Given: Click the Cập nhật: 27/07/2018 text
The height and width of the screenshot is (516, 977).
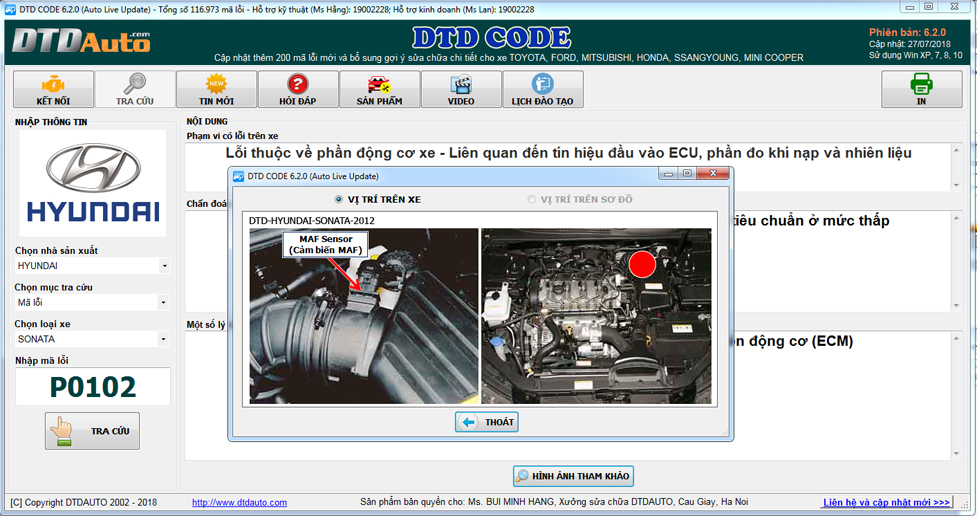Looking at the screenshot, I should (910, 44).
